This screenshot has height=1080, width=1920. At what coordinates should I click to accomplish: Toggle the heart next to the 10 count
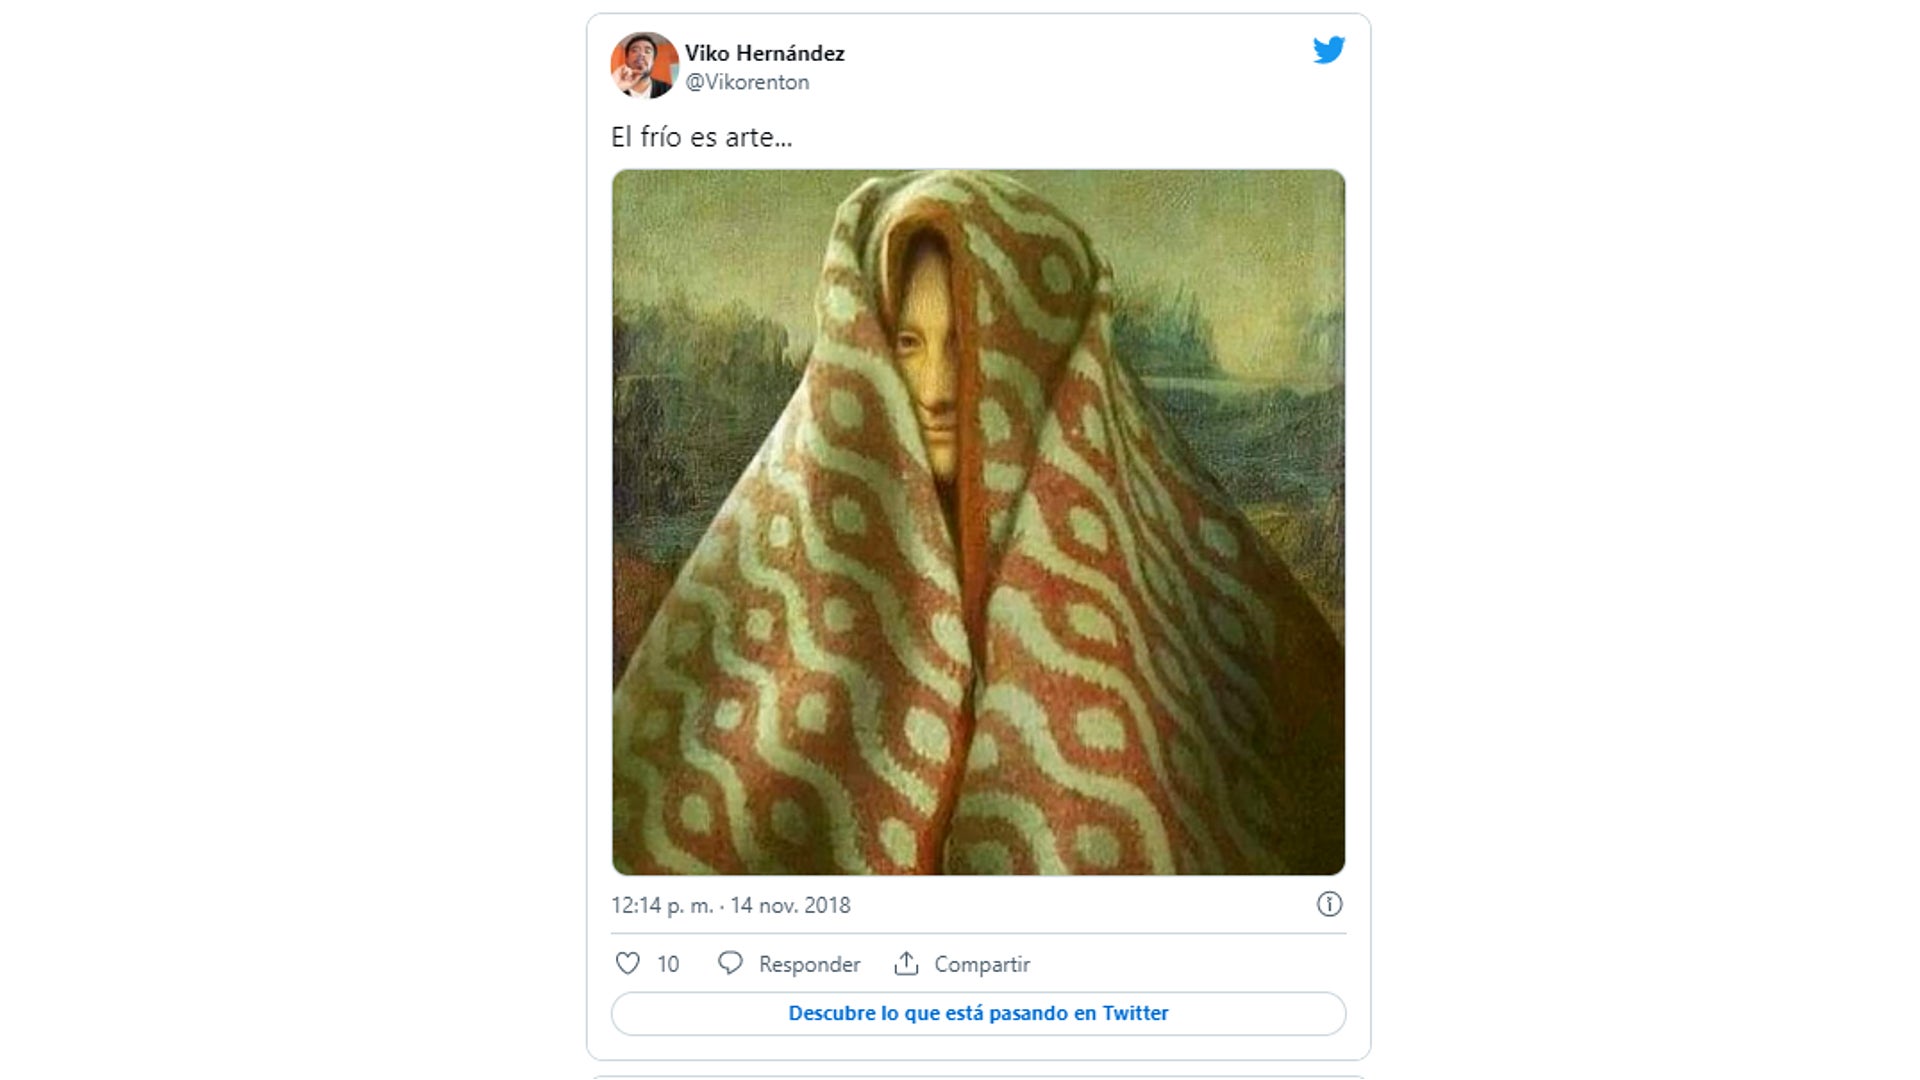click(627, 963)
